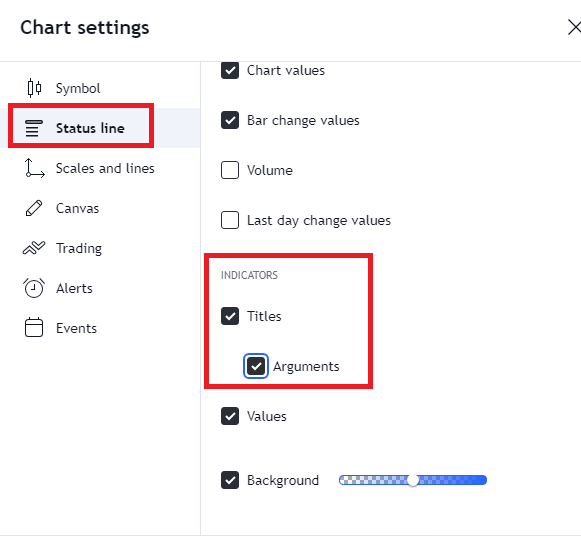The height and width of the screenshot is (548, 581).
Task: Click the Scales and lines axis icon
Action: coord(34,168)
